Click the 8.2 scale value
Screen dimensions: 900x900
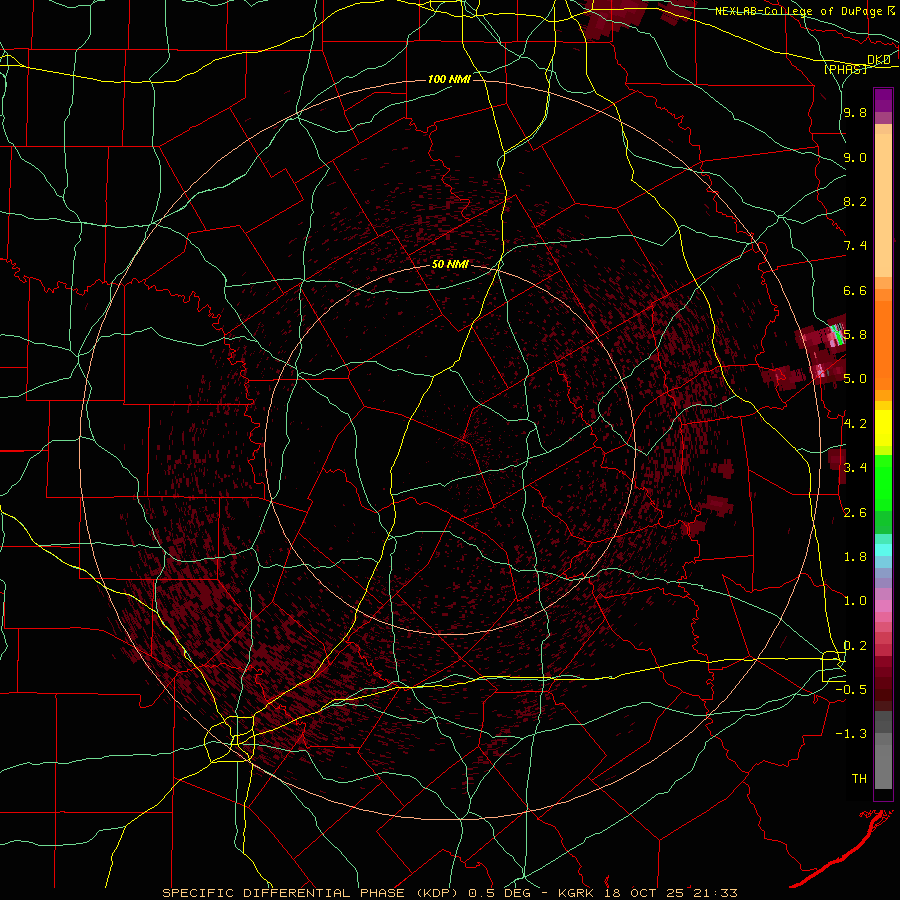click(x=855, y=201)
